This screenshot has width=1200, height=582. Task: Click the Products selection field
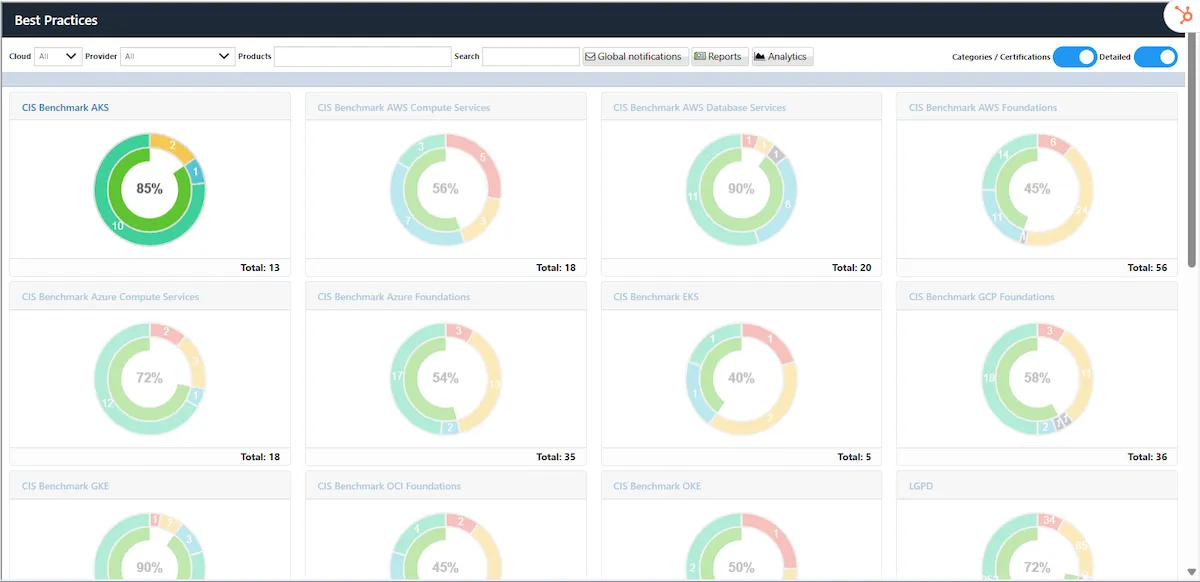coord(363,57)
